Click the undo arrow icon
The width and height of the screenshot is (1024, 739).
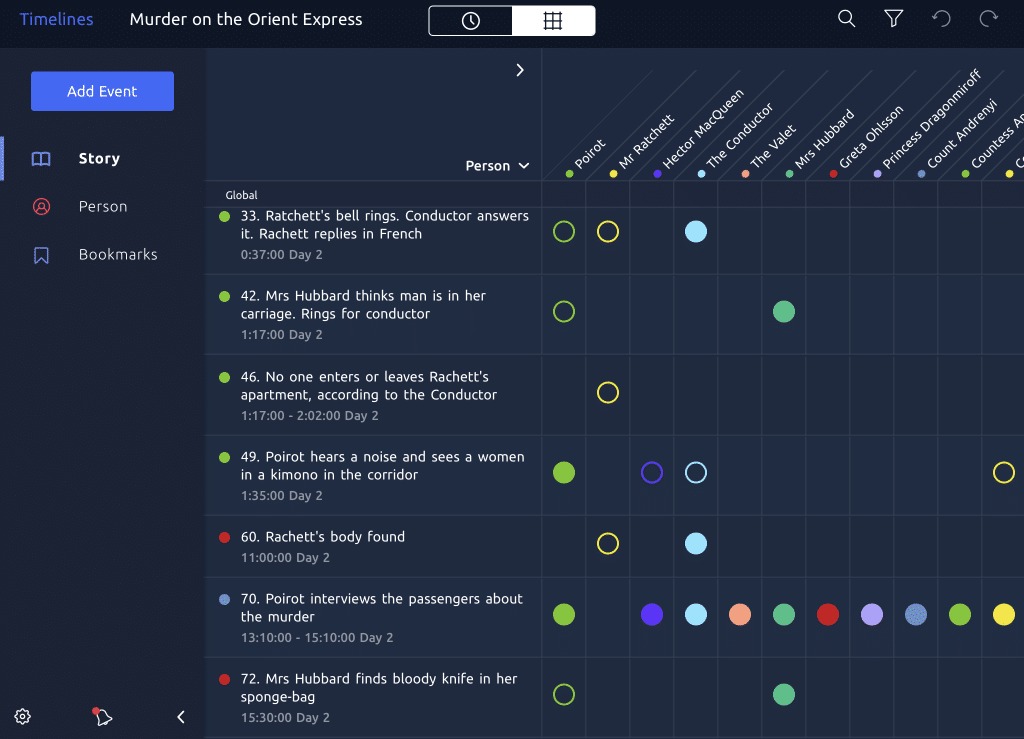pyautogui.click(x=941, y=19)
